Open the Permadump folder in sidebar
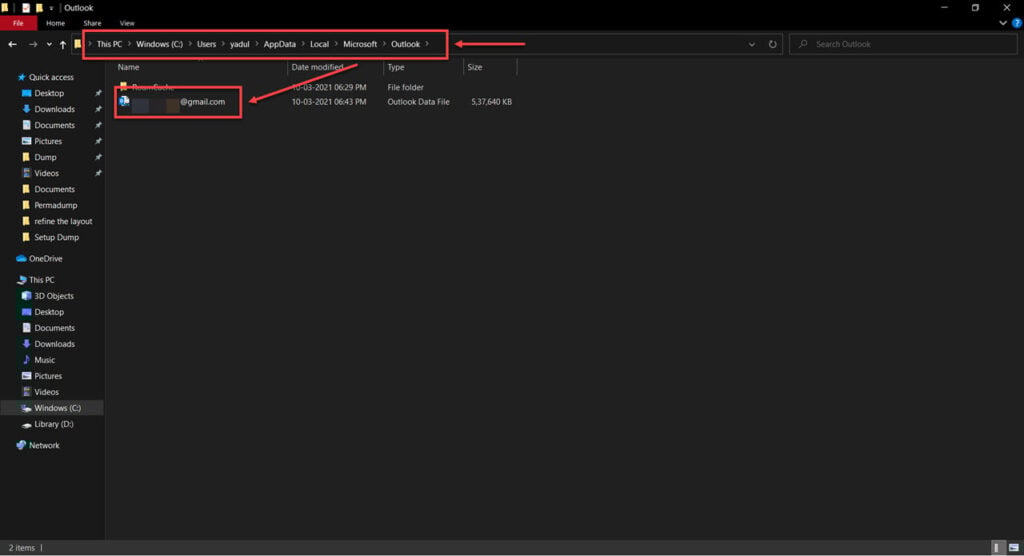This screenshot has width=1024, height=556. 56,205
